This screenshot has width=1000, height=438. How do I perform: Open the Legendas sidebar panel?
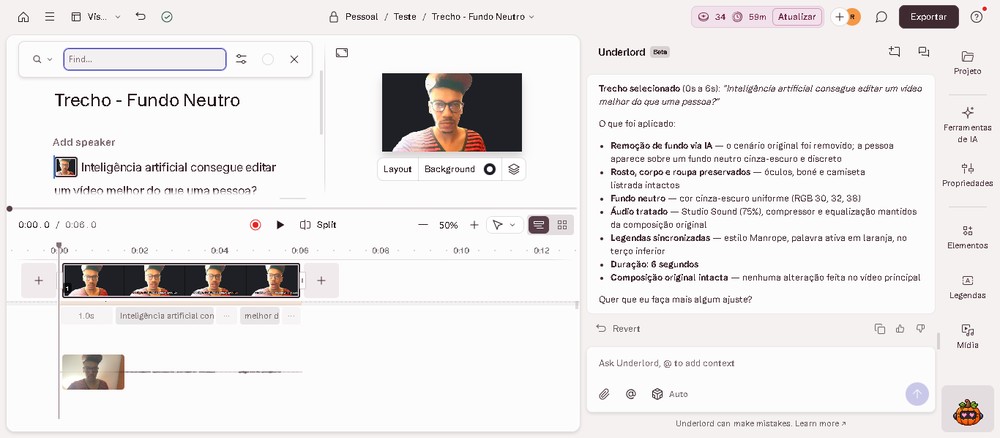tap(967, 287)
